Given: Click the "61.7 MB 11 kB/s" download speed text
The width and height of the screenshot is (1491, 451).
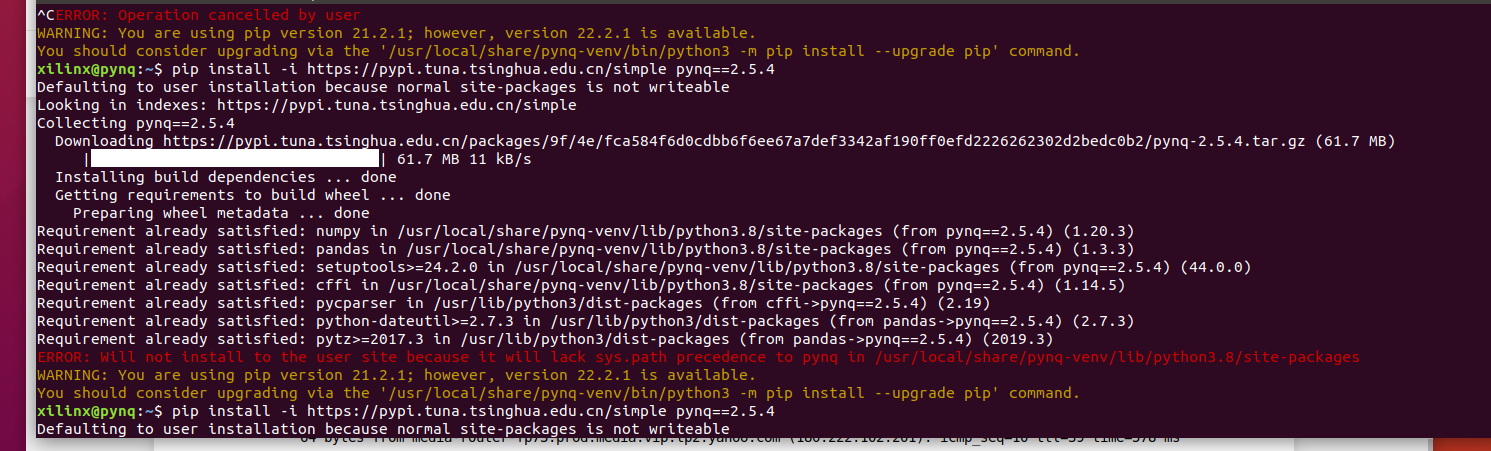Looking at the screenshot, I should (x=464, y=159).
